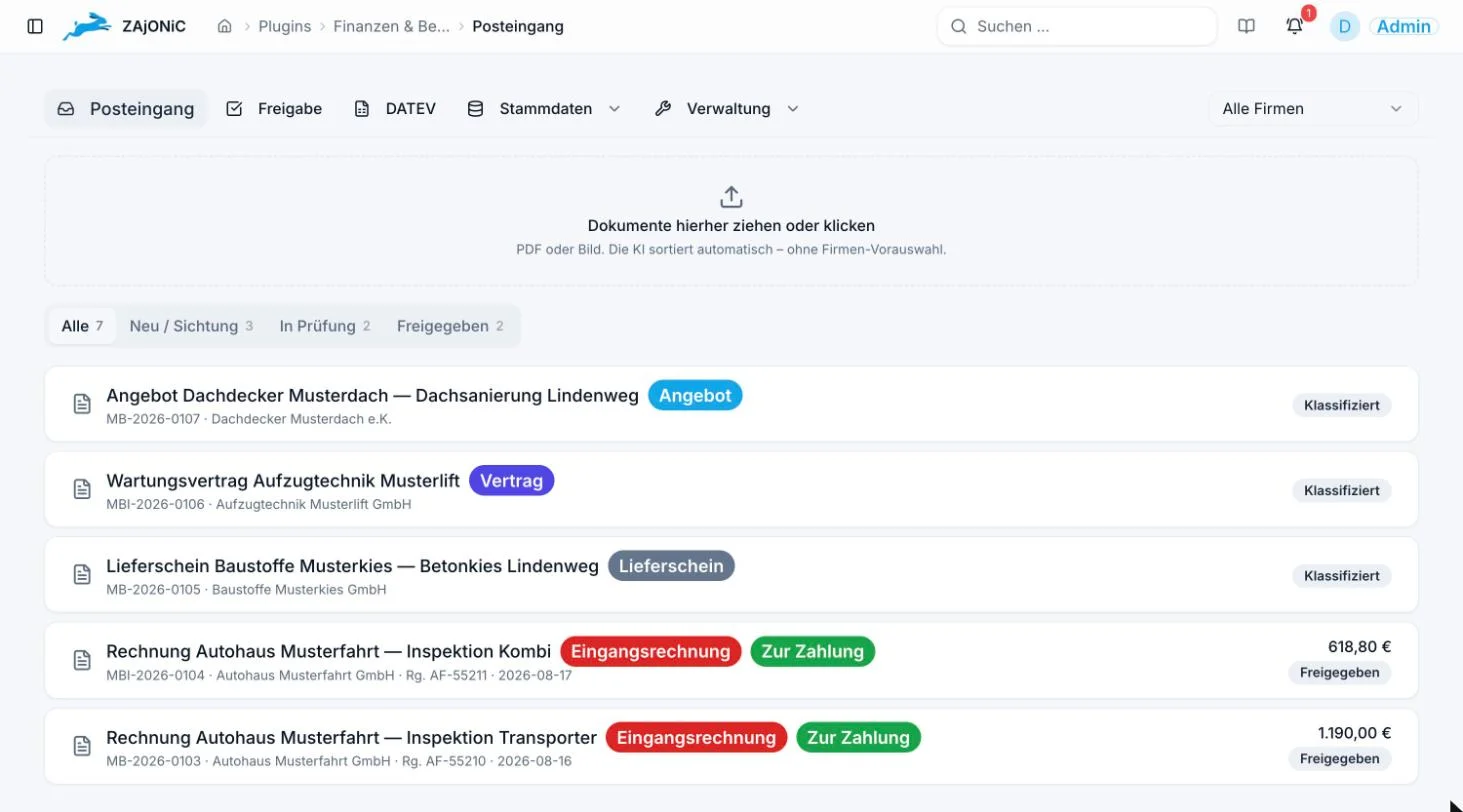The width and height of the screenshot is (1463, 812).
Task: Click MB-2026-0105 · Baustoffe Musterkies GmbH subtitle
Action: tap(246, 590)
